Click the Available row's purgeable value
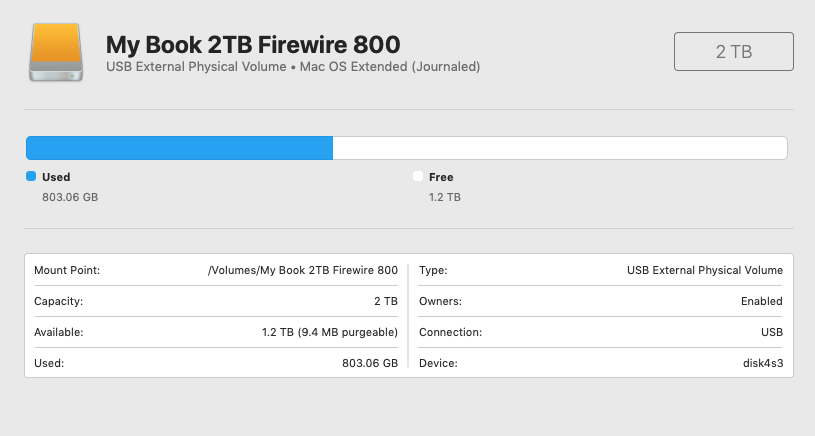The image size is (815, 436). (329, 332)
